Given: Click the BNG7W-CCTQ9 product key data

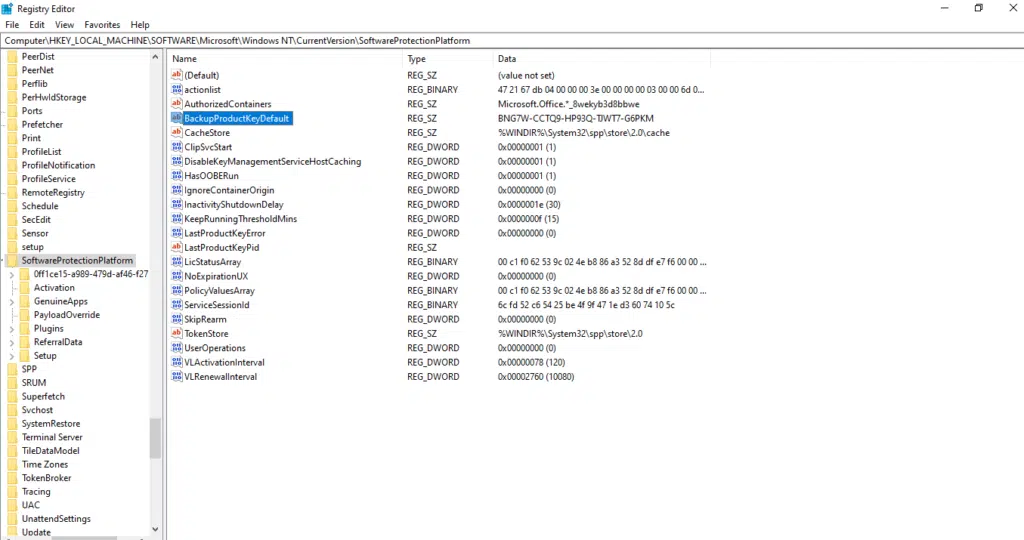Looking at the screenshot, I should tap(575, 118).
